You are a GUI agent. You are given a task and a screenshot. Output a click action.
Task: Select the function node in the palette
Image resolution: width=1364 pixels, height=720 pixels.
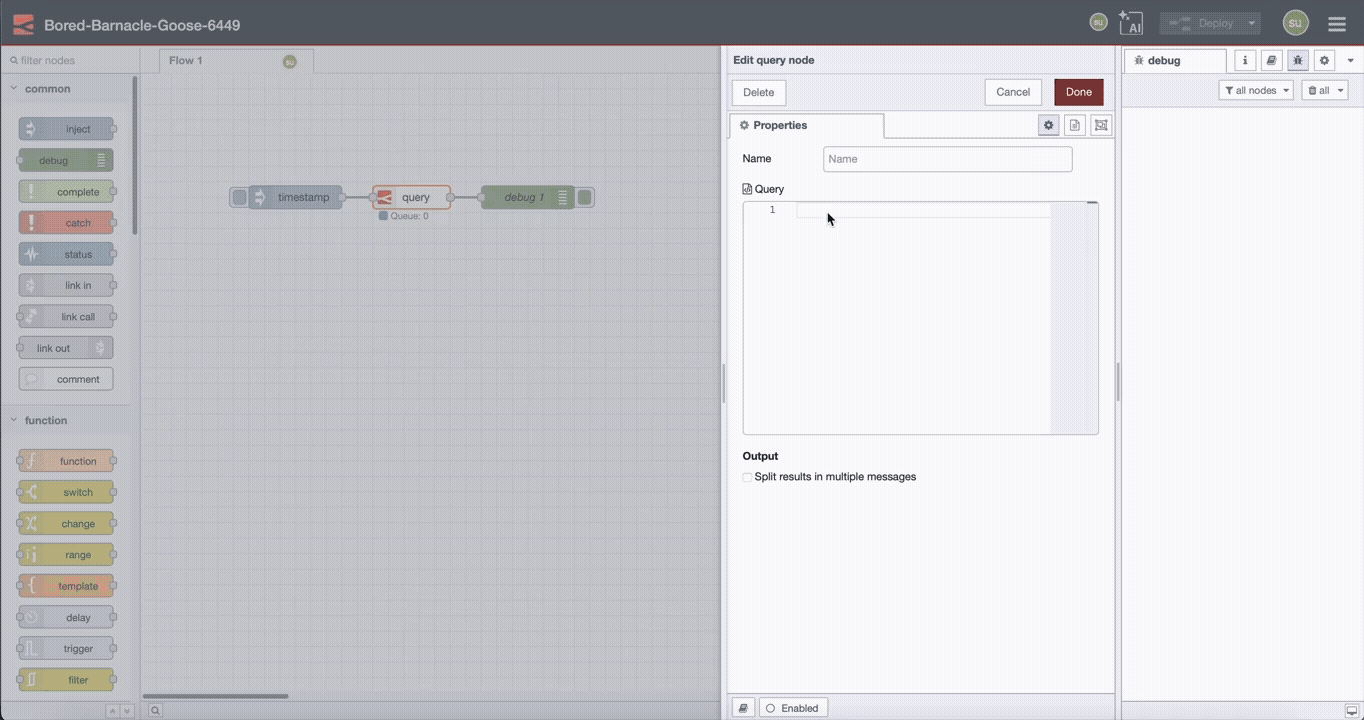tap(65, 460)
